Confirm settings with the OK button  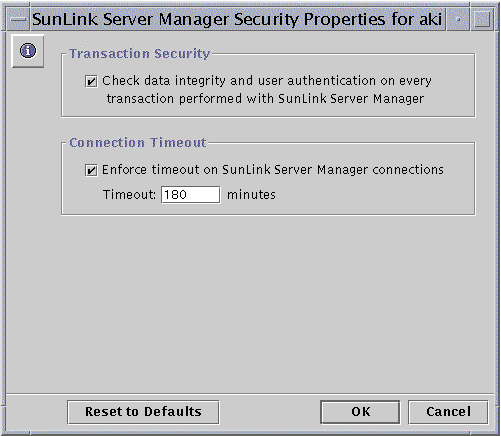pyautogui.click(x=360, y=412)
